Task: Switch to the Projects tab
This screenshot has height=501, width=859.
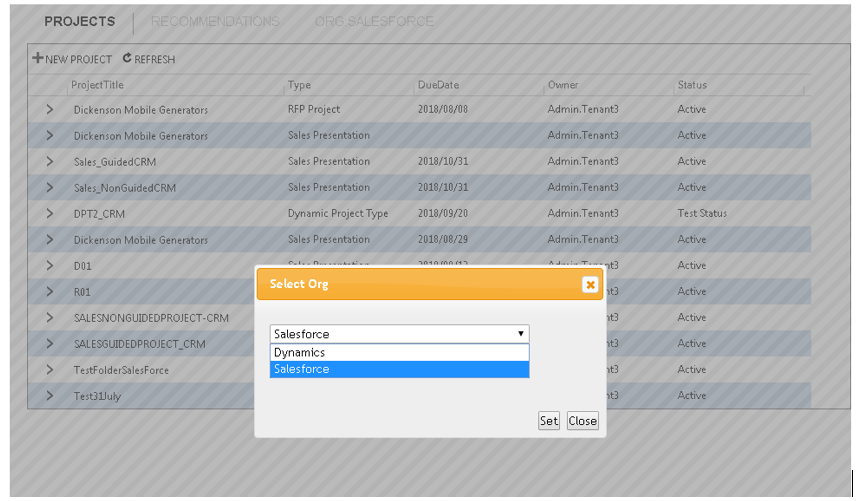Action: pyautogui.click(x=79, y=21)
